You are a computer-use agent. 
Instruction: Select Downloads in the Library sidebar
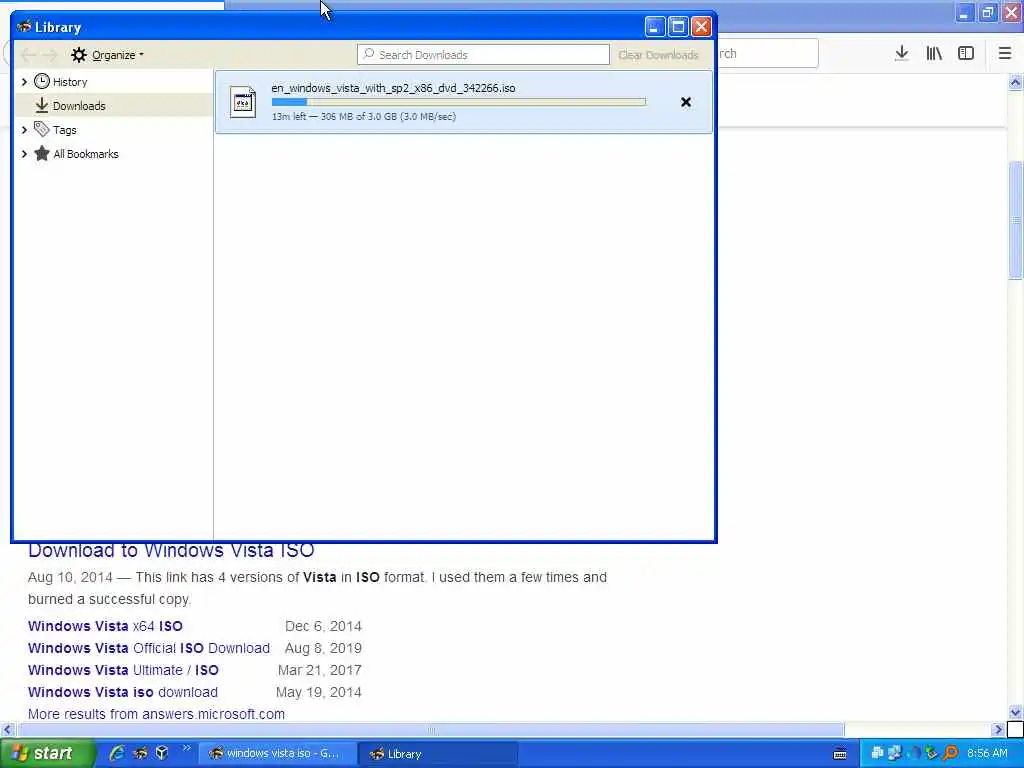[x=79, y=106]
